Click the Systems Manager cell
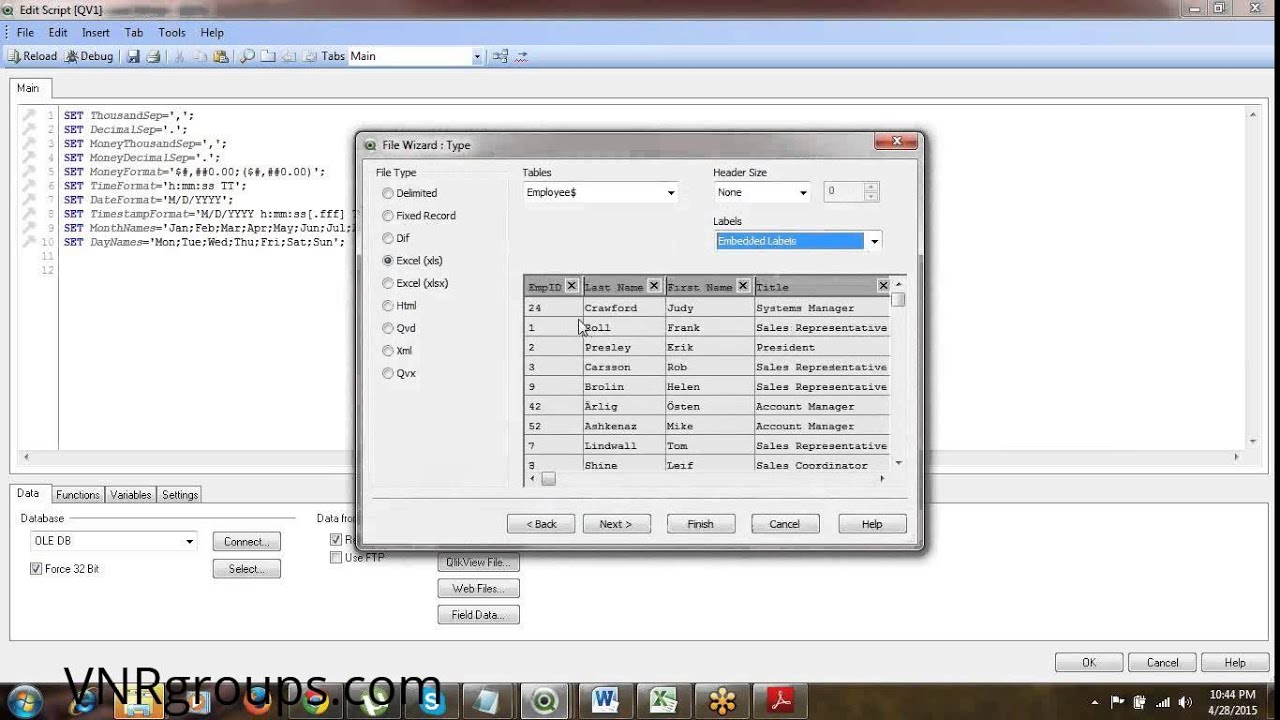This screenshot has width=1280, height=720. pyautogui.click(x=822, y=308)
